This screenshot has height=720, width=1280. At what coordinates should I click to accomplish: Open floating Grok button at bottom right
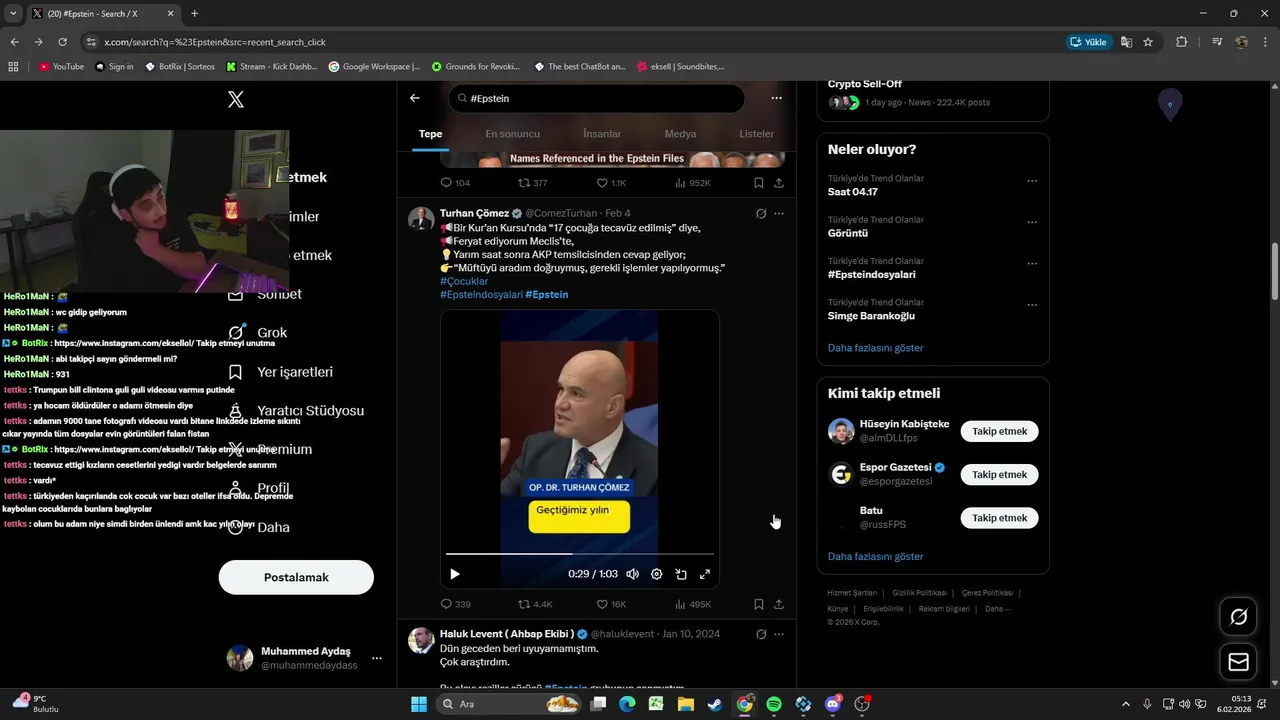tap(1238, 617)
